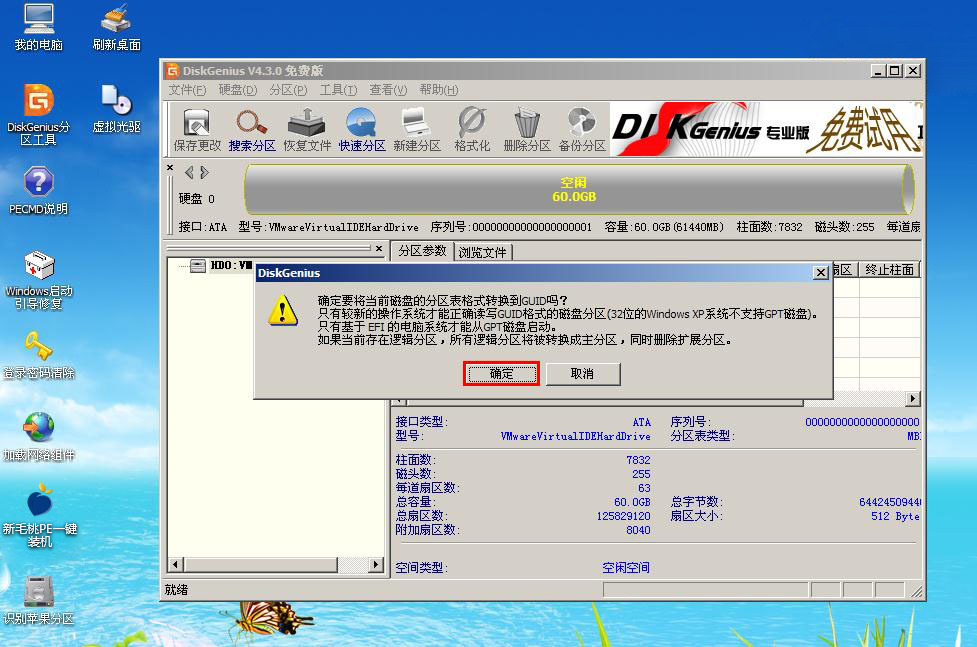Click the 保存更改 toolbar icon

(x=197, y=130)
